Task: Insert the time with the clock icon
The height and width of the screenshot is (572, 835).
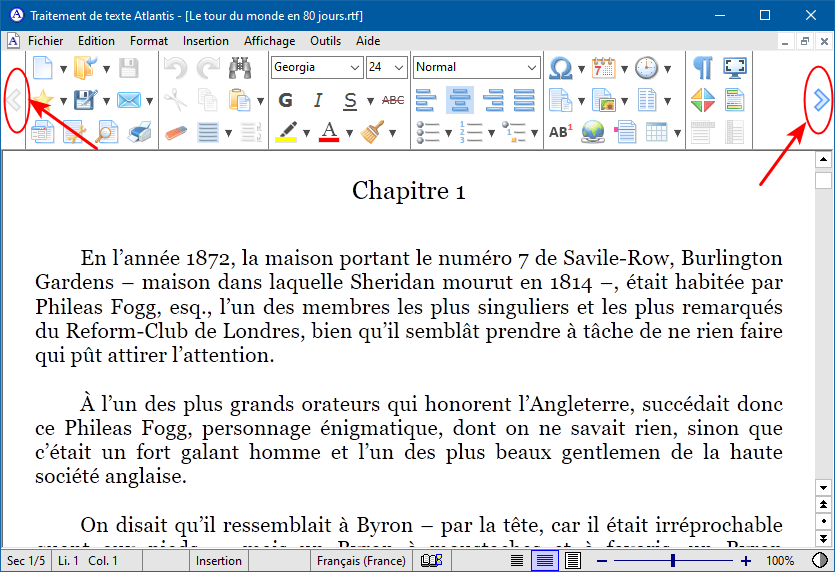Action: pos(646,68)
